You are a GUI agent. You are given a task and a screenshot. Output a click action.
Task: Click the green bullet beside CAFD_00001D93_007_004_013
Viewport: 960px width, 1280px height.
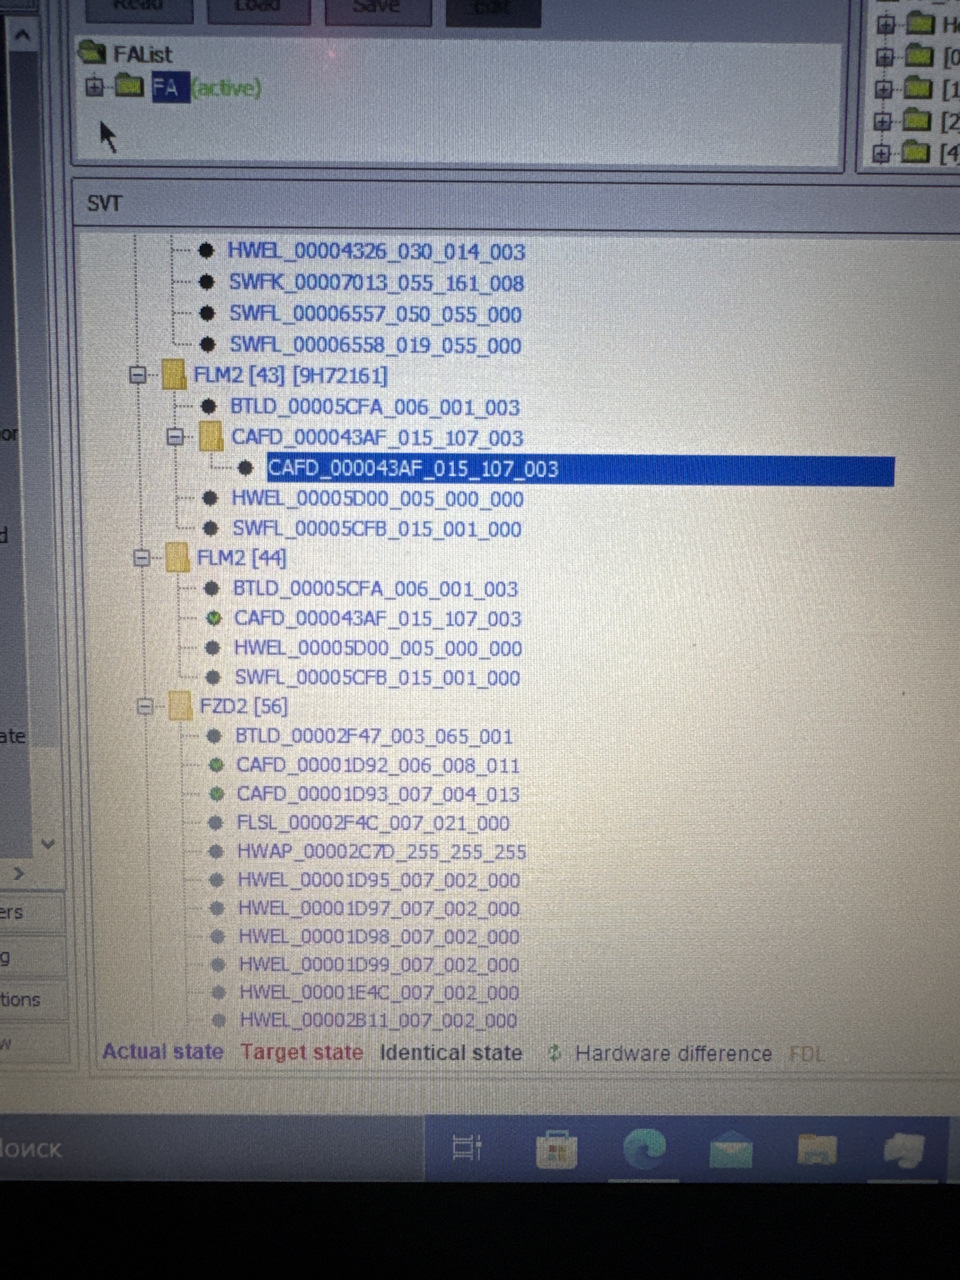pos(215,794)
